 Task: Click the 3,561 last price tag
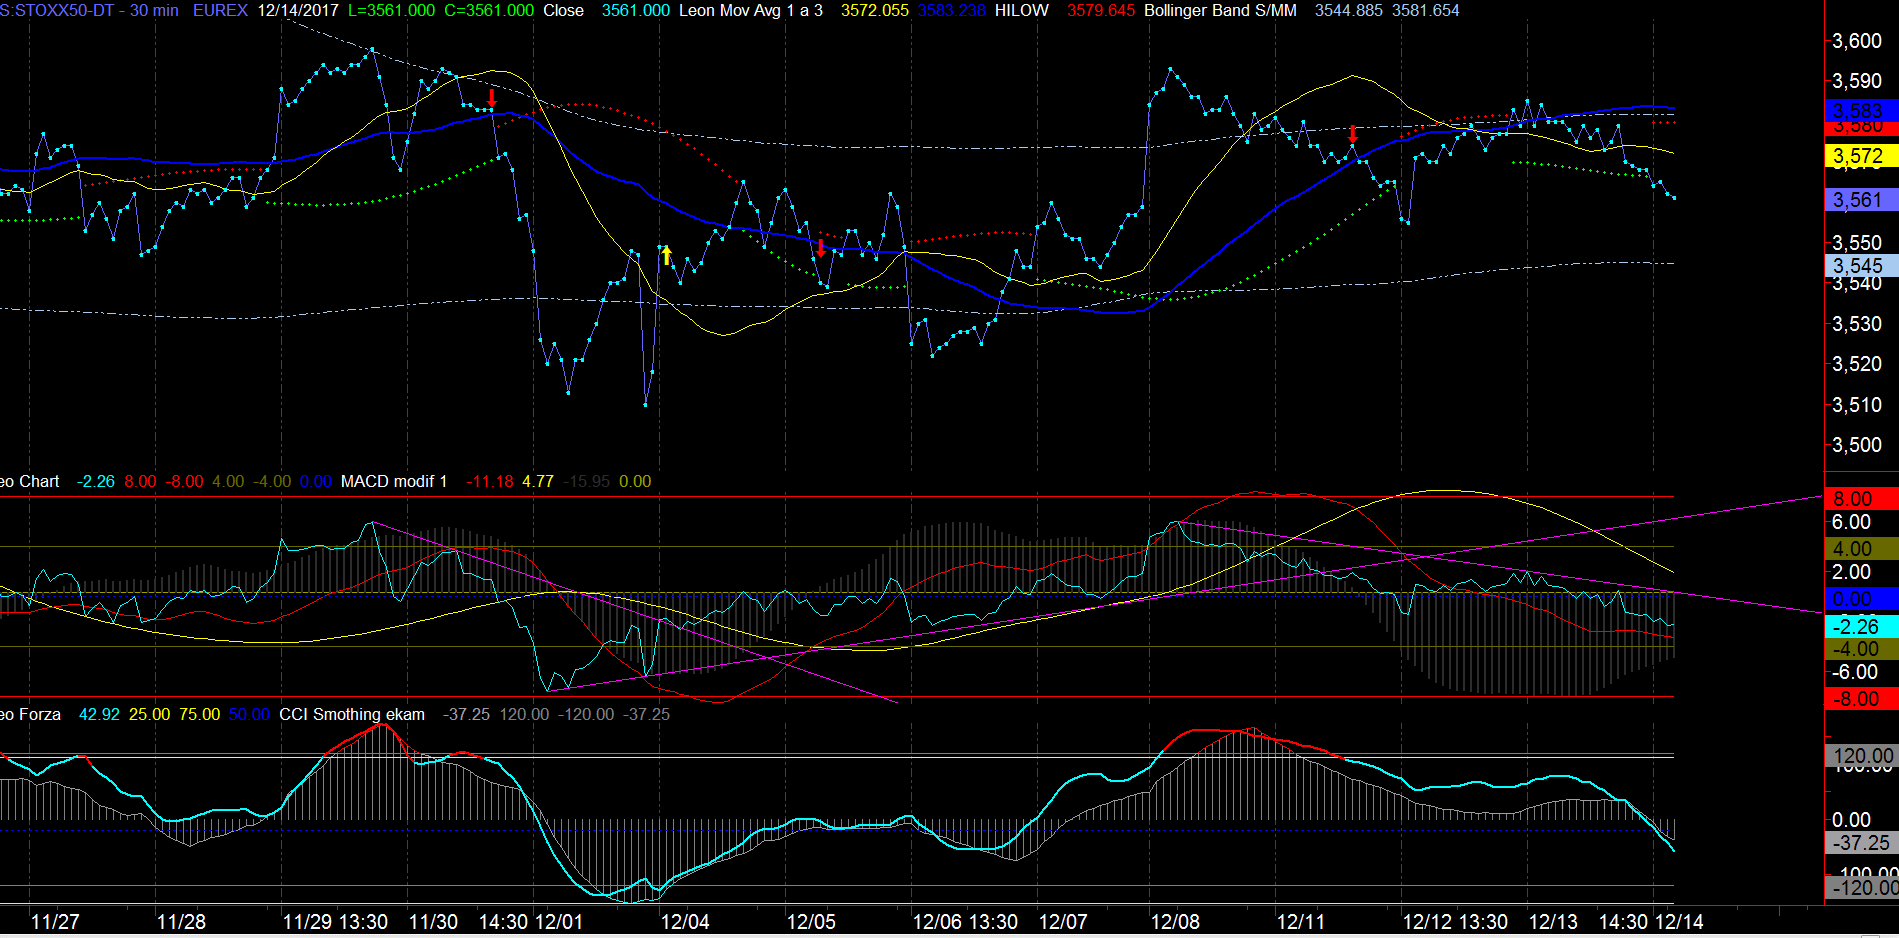coord(1861,200)
